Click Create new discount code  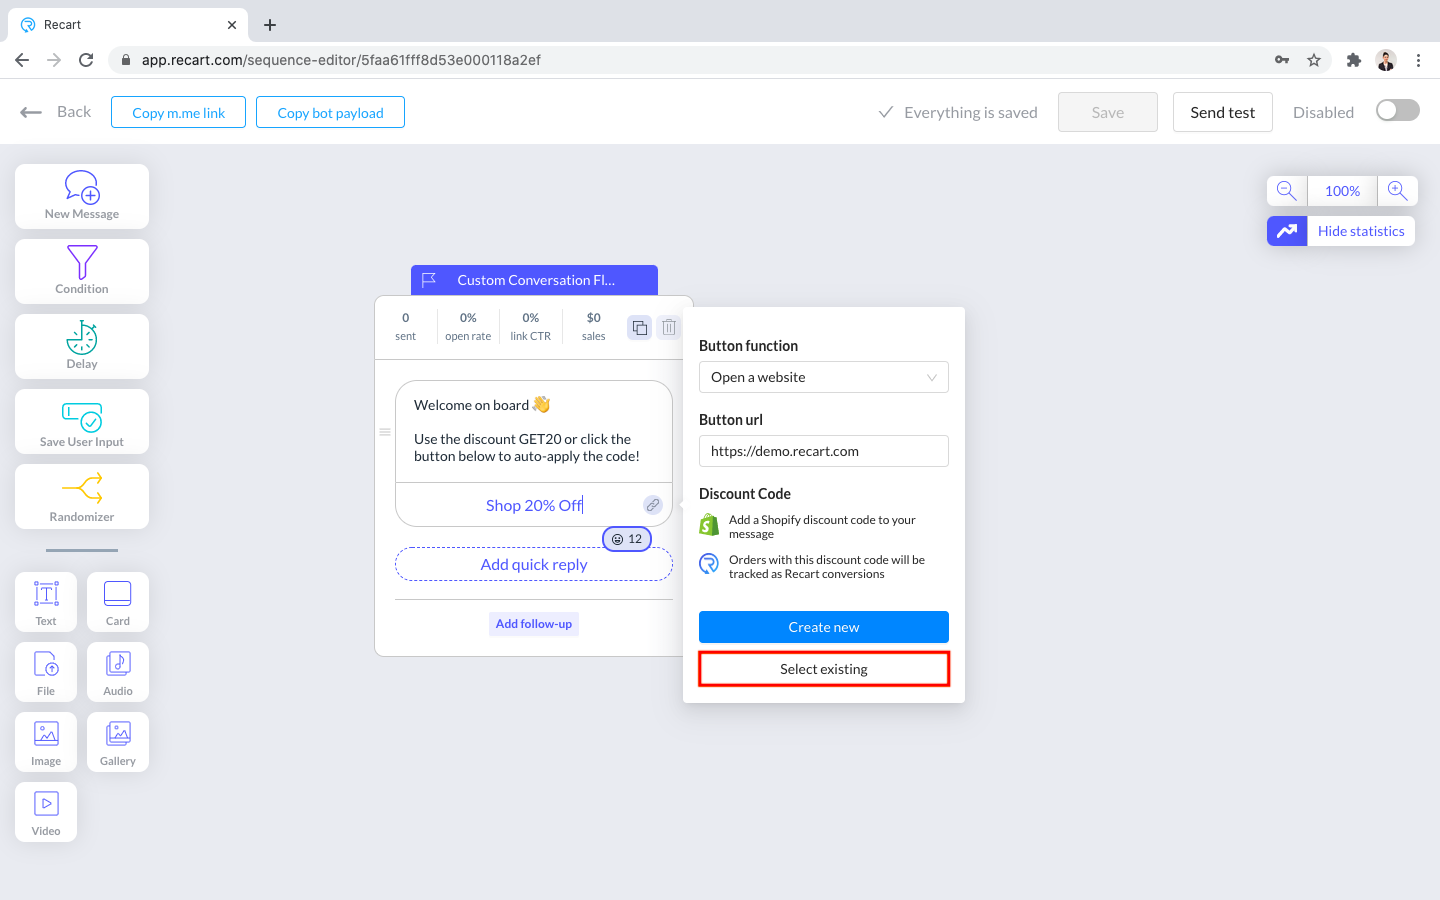tap(824, 627)
